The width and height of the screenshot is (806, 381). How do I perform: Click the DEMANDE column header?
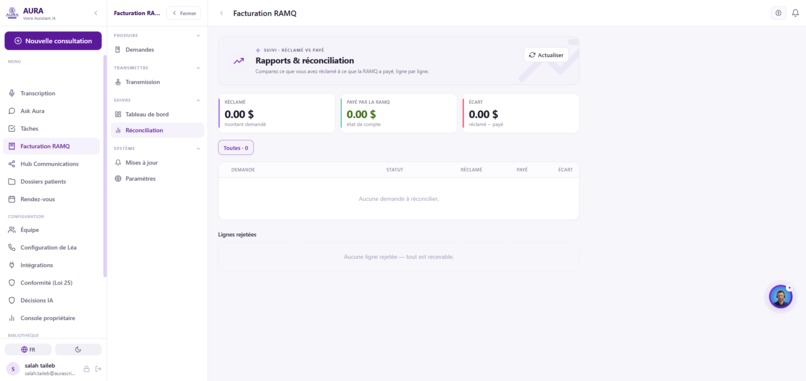coord(243,170)
